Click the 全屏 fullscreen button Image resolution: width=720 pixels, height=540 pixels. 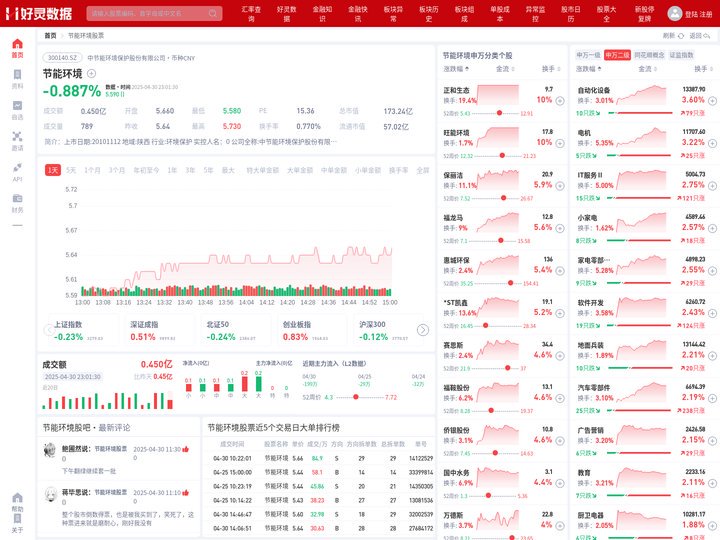pyautogui.click(x=423, y=170)
